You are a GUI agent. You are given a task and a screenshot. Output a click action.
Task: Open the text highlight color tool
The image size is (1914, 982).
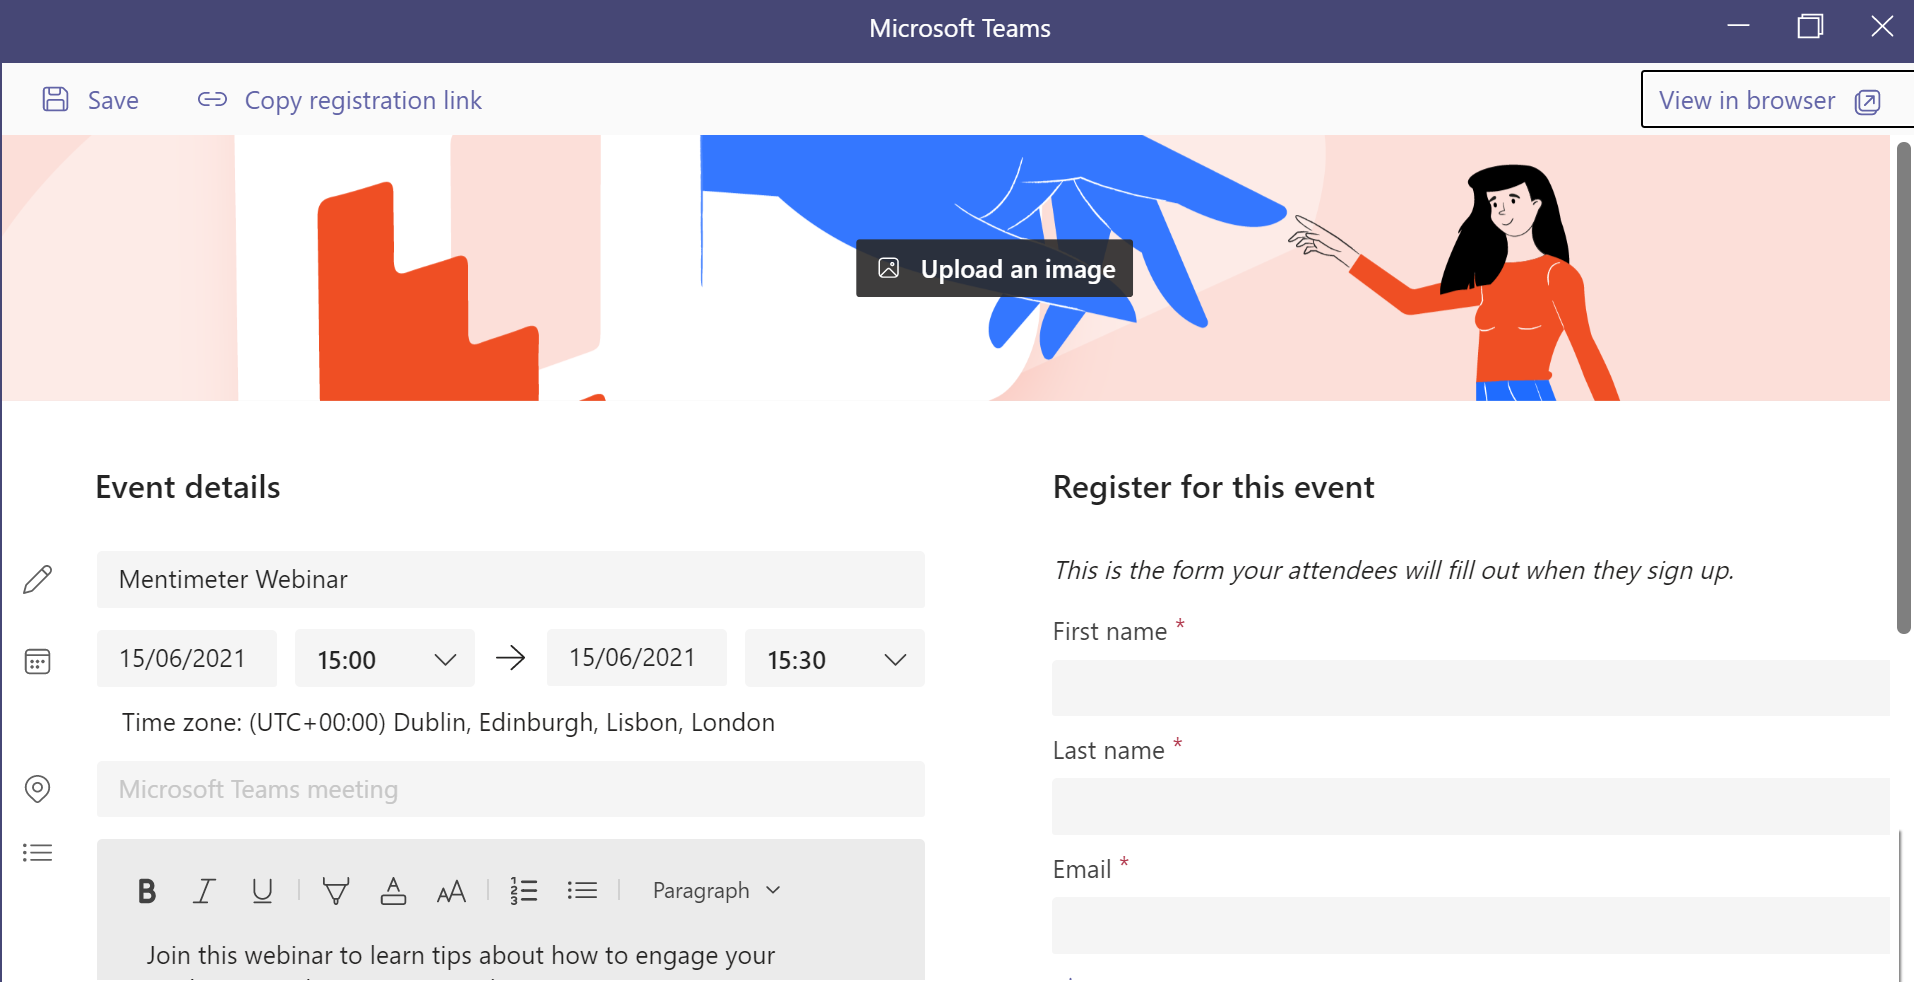click(x=336, y=890)
